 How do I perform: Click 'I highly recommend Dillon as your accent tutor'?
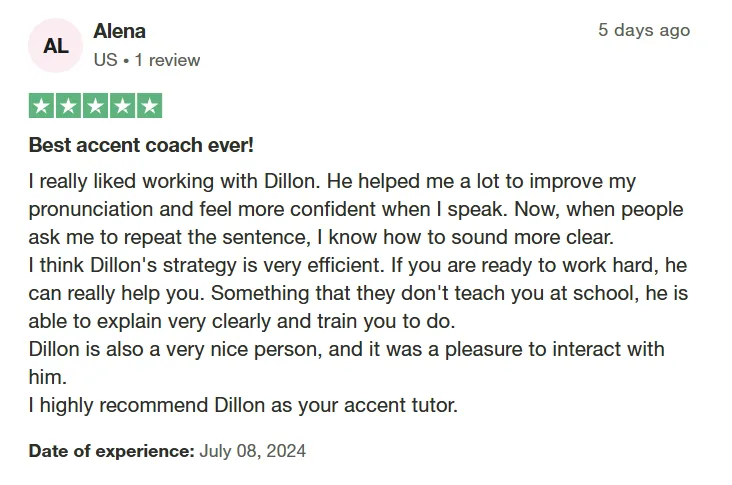(x=243, y=405)
